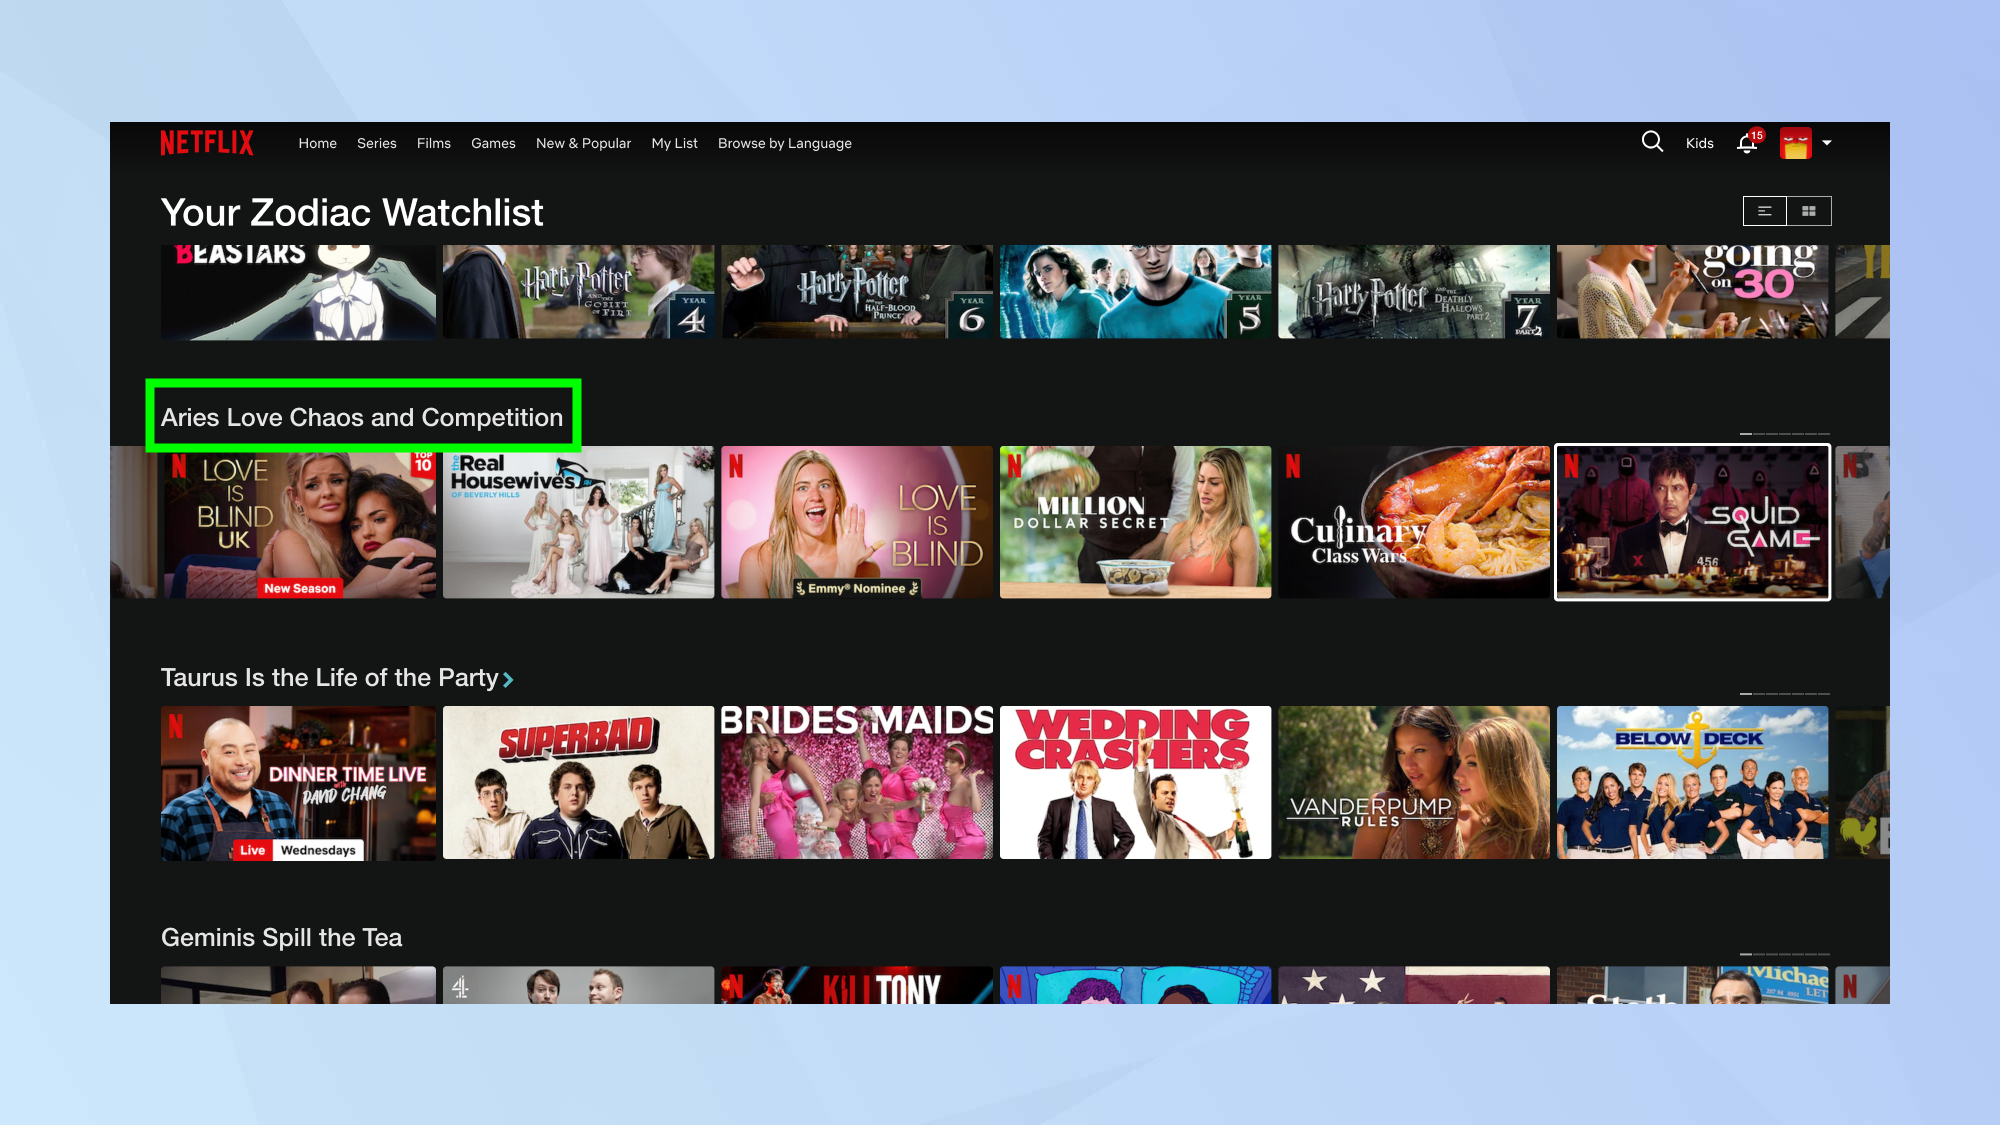Select Films in the navigation bar

tap(433, 143)
